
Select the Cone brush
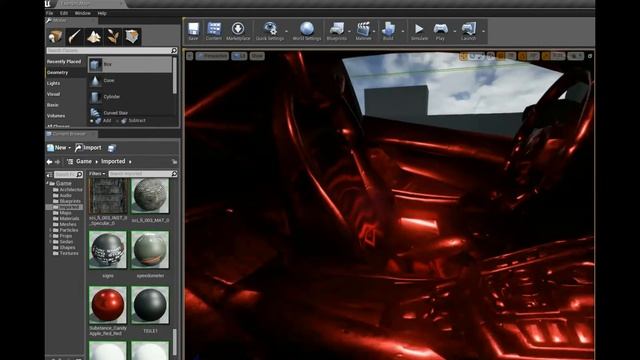(130, 81)
